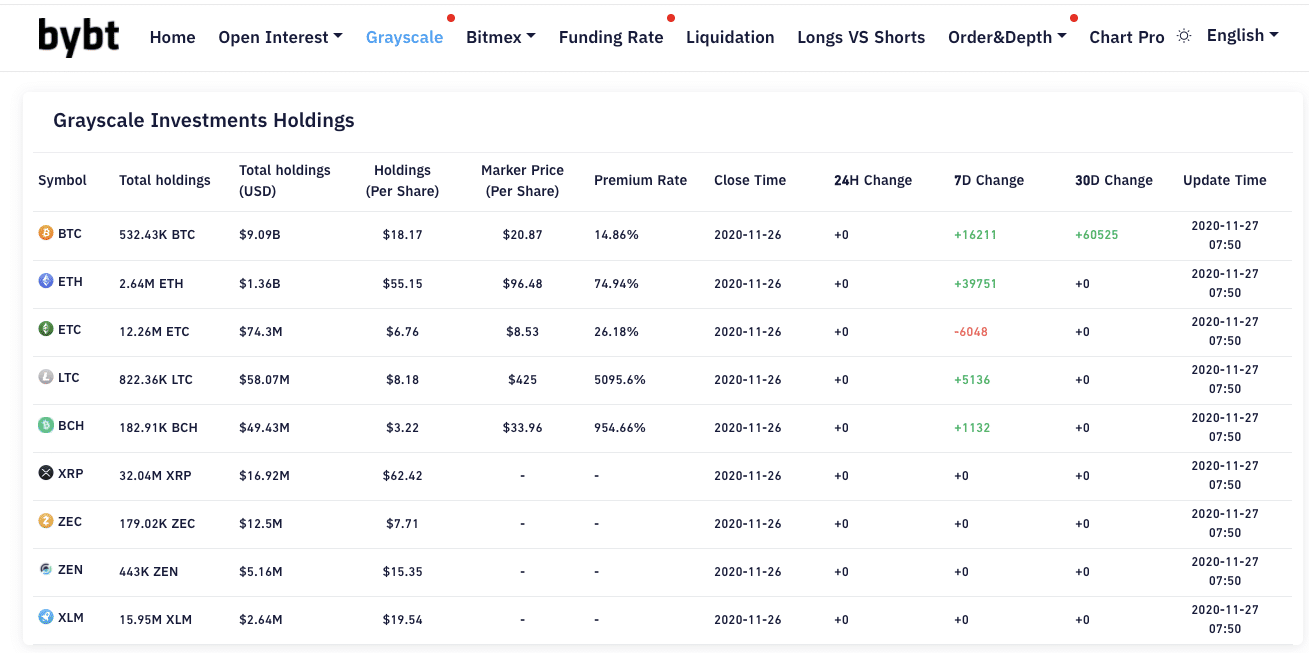Click the '+5136' LTC 7D change
Screen dimensions: 1309x653
coord(972,379)
